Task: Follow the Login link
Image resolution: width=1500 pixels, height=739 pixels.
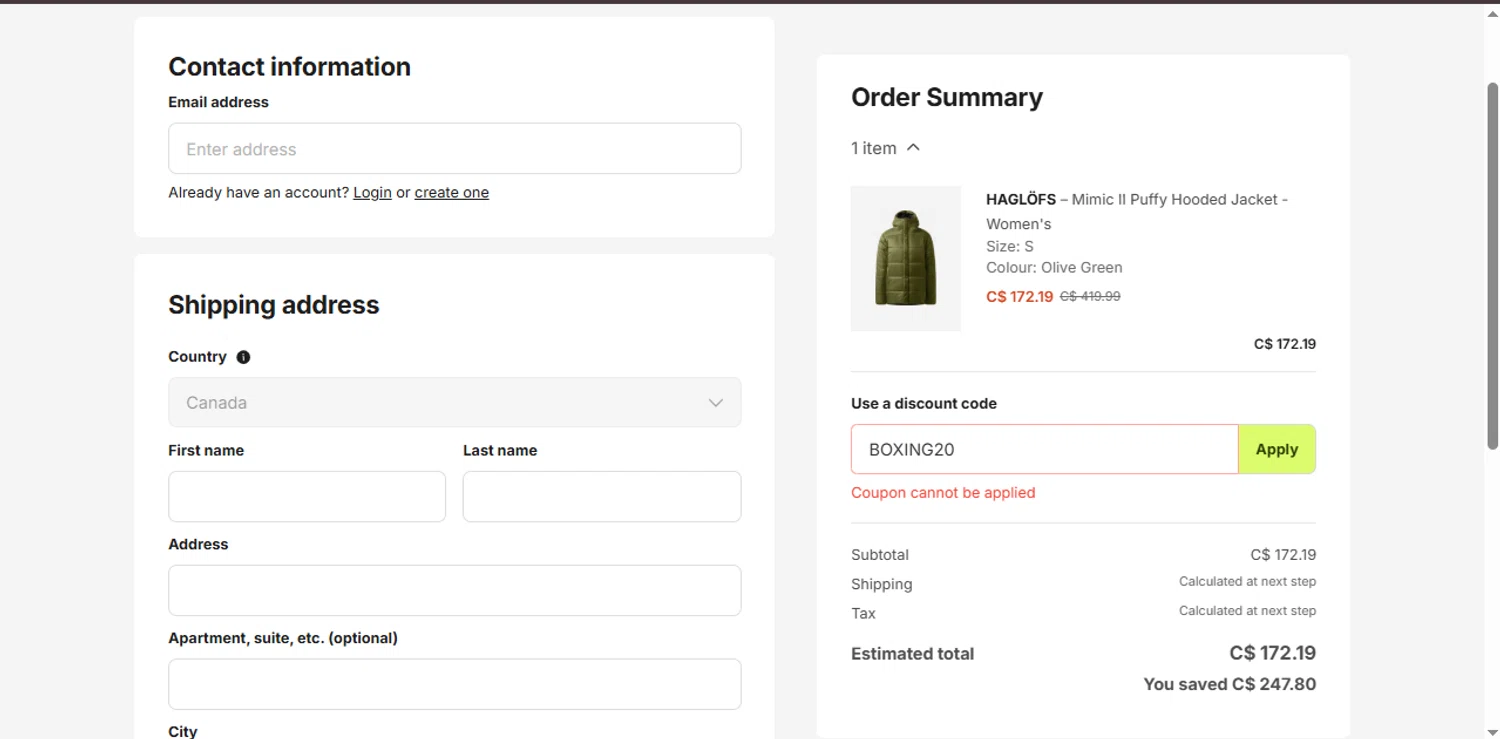Action: pos(372,193)
